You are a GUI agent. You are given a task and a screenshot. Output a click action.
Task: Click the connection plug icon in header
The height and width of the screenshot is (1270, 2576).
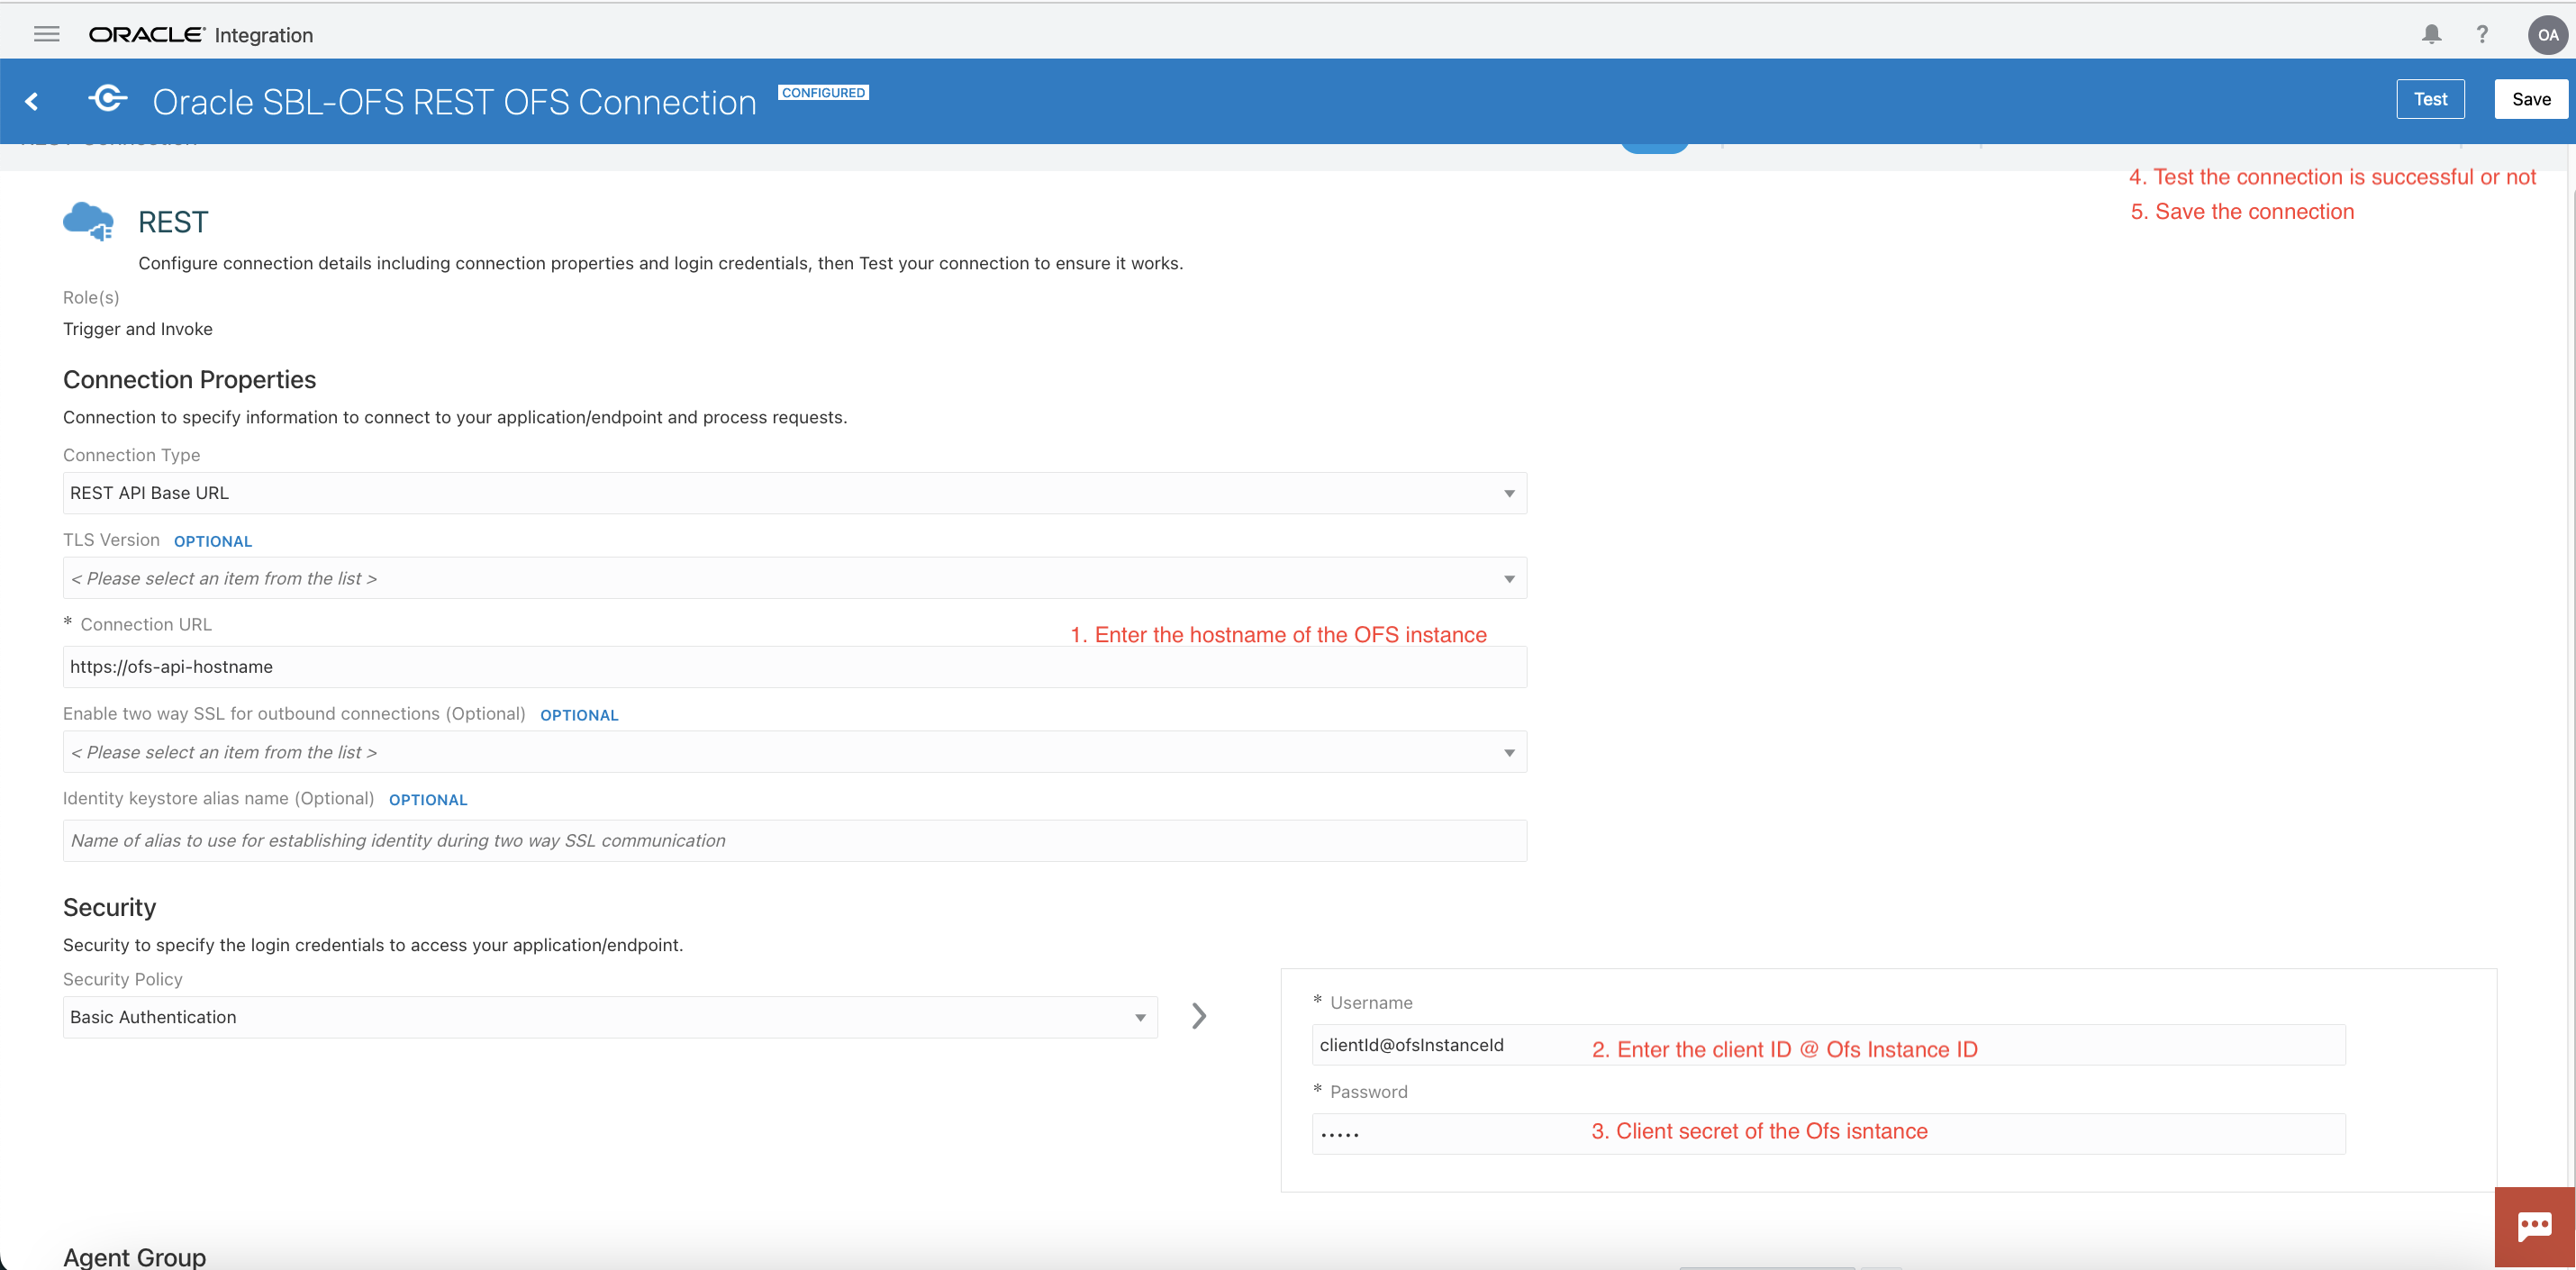(x=108, y=99)
